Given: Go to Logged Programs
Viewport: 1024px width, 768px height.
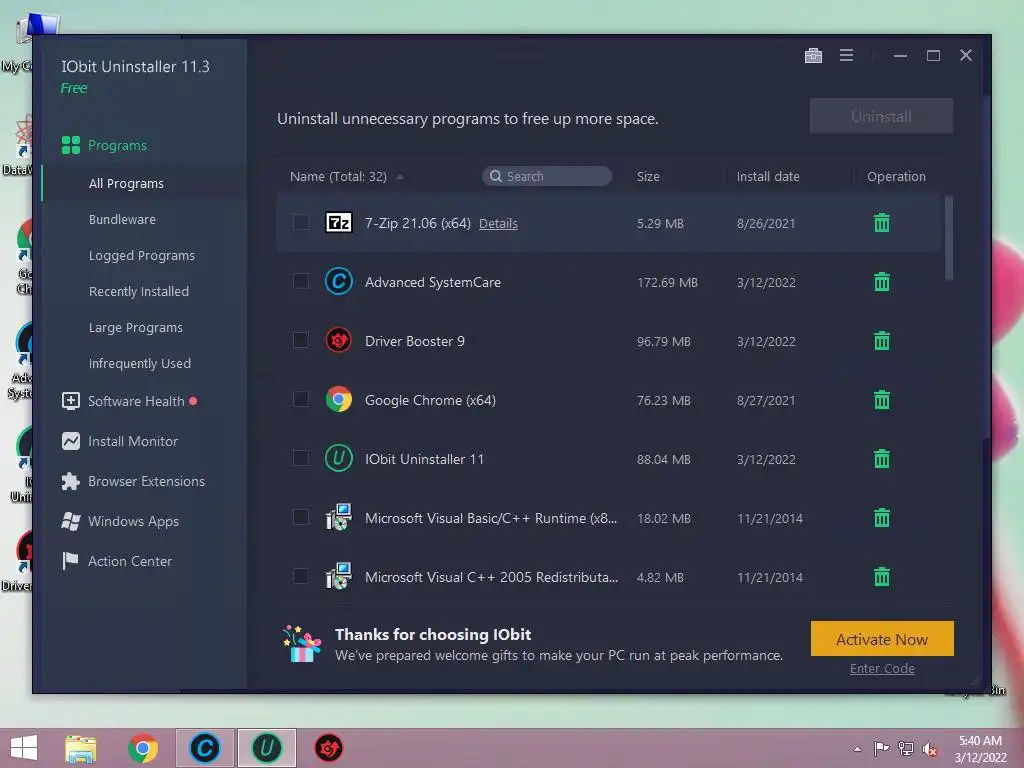Looking at the screenshot, I should (x=142, y=255).
